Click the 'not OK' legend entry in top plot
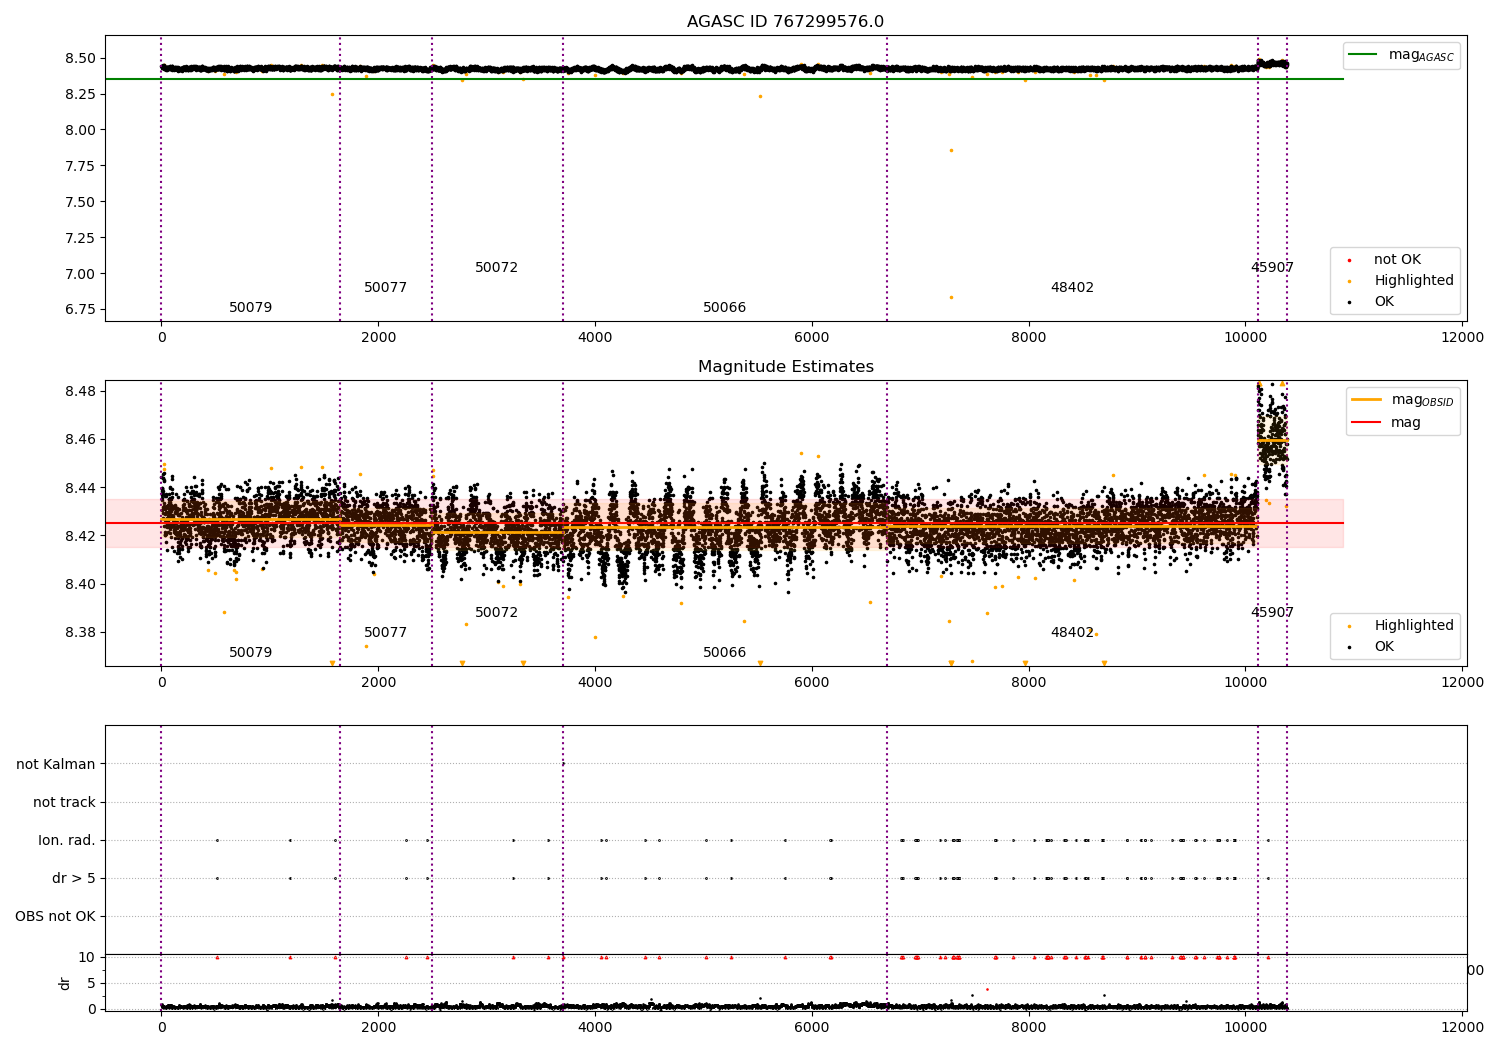This screenshot has height=1050, width=1500. pos(1385,260)
